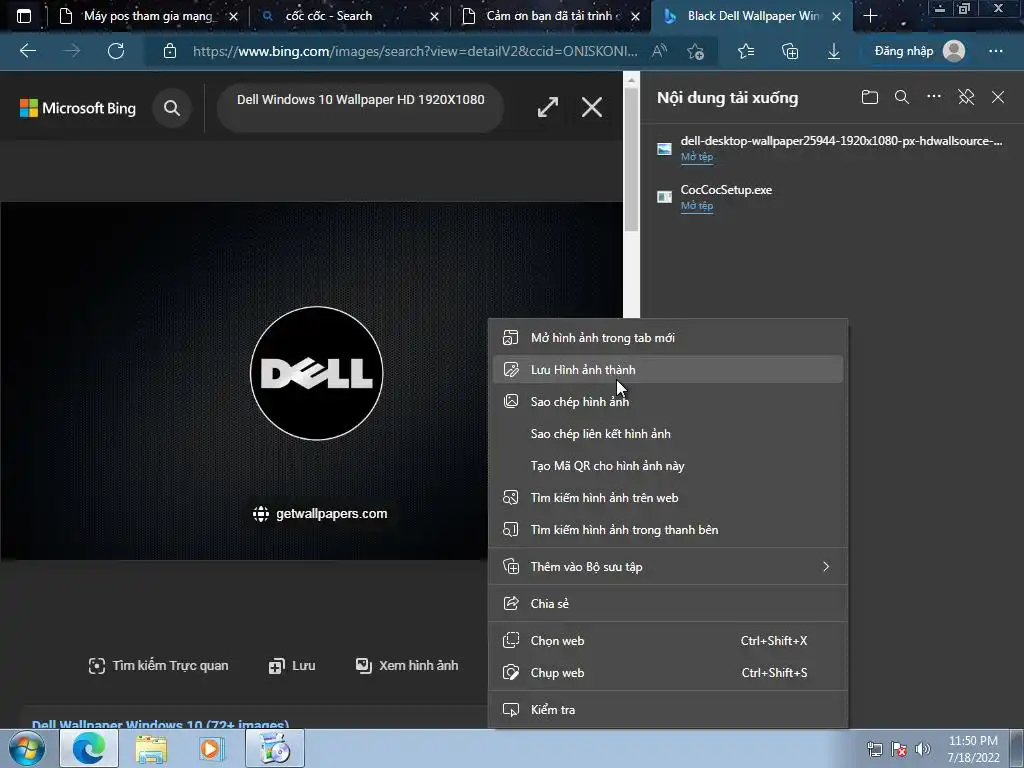Open the getwallpapers.com source link
Image resolution: width=1024 pixels, height=768 pixels.
point(320,514)
